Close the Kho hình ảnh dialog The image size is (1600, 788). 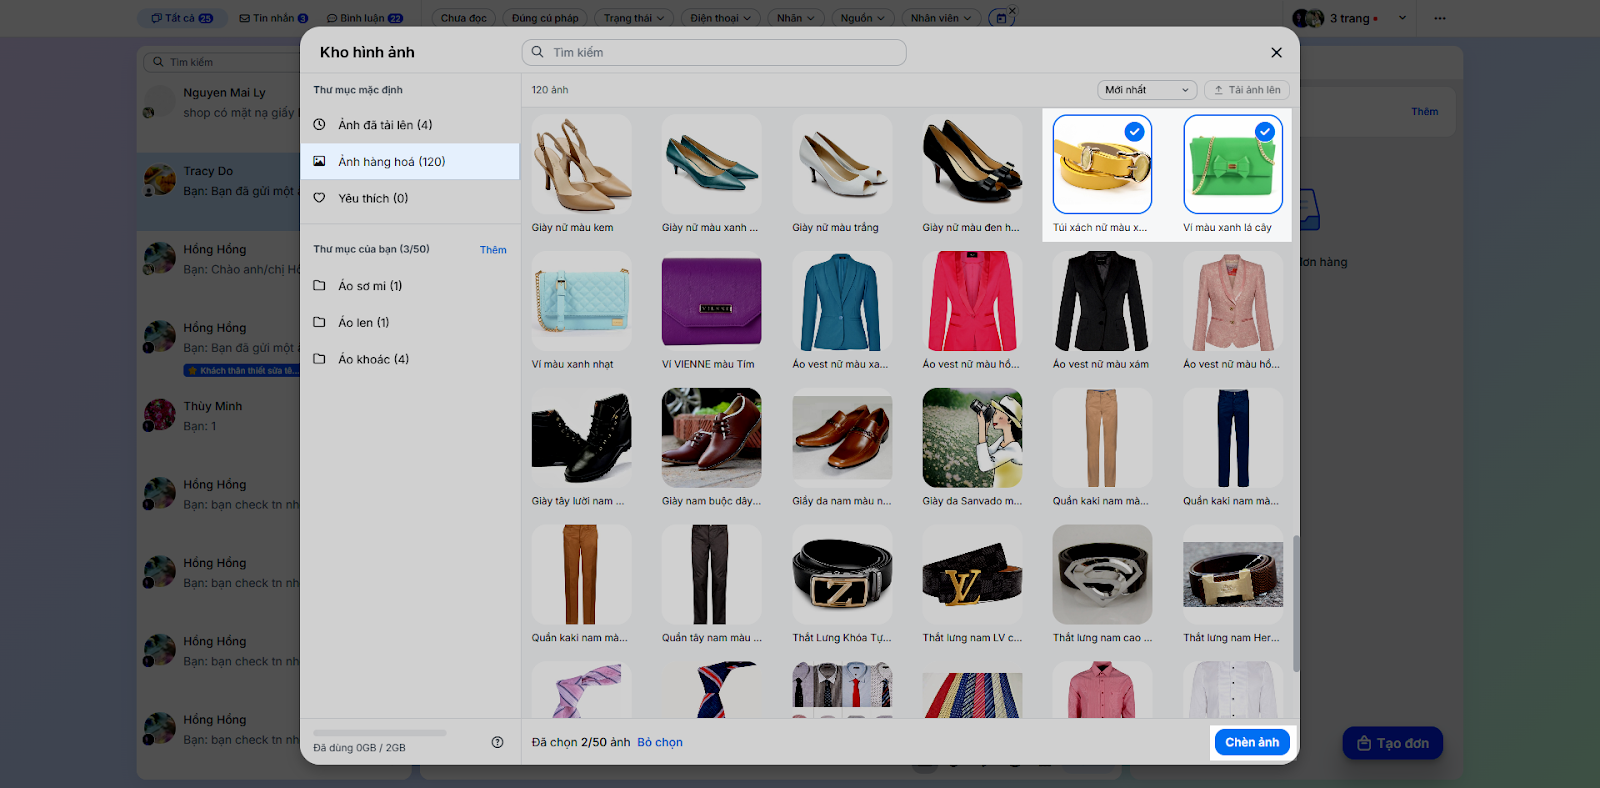click(1276, 52)
